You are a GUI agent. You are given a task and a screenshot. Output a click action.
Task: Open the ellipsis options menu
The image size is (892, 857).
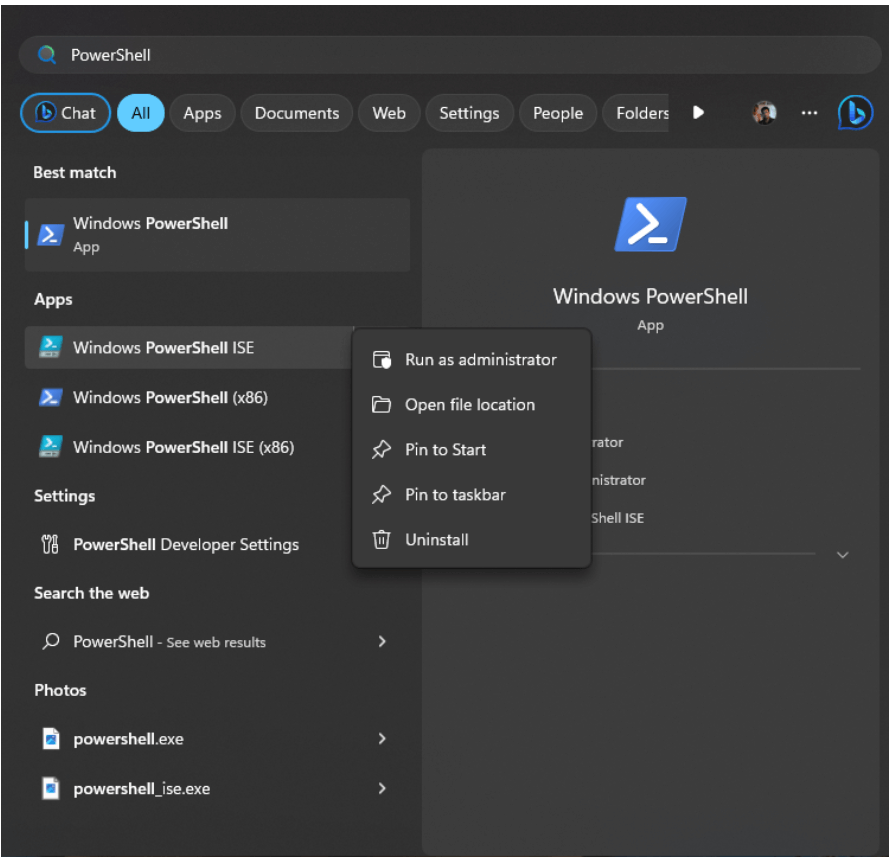809,112
